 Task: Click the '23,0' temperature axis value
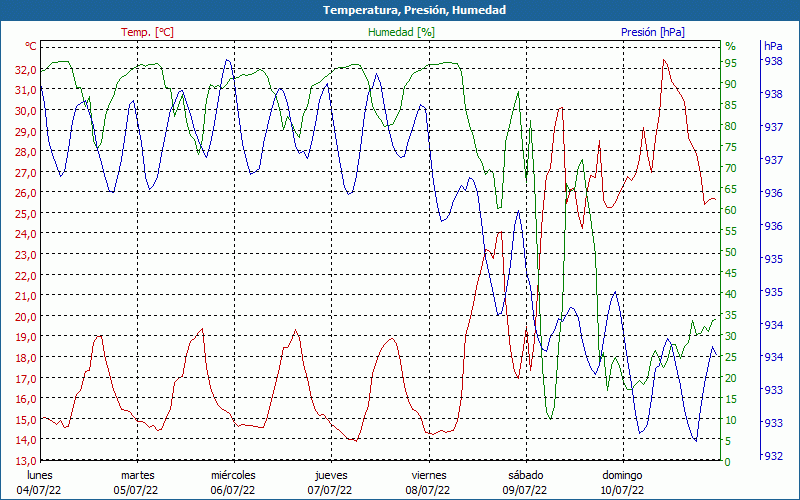pyautogui.click(x=26, y=255)
